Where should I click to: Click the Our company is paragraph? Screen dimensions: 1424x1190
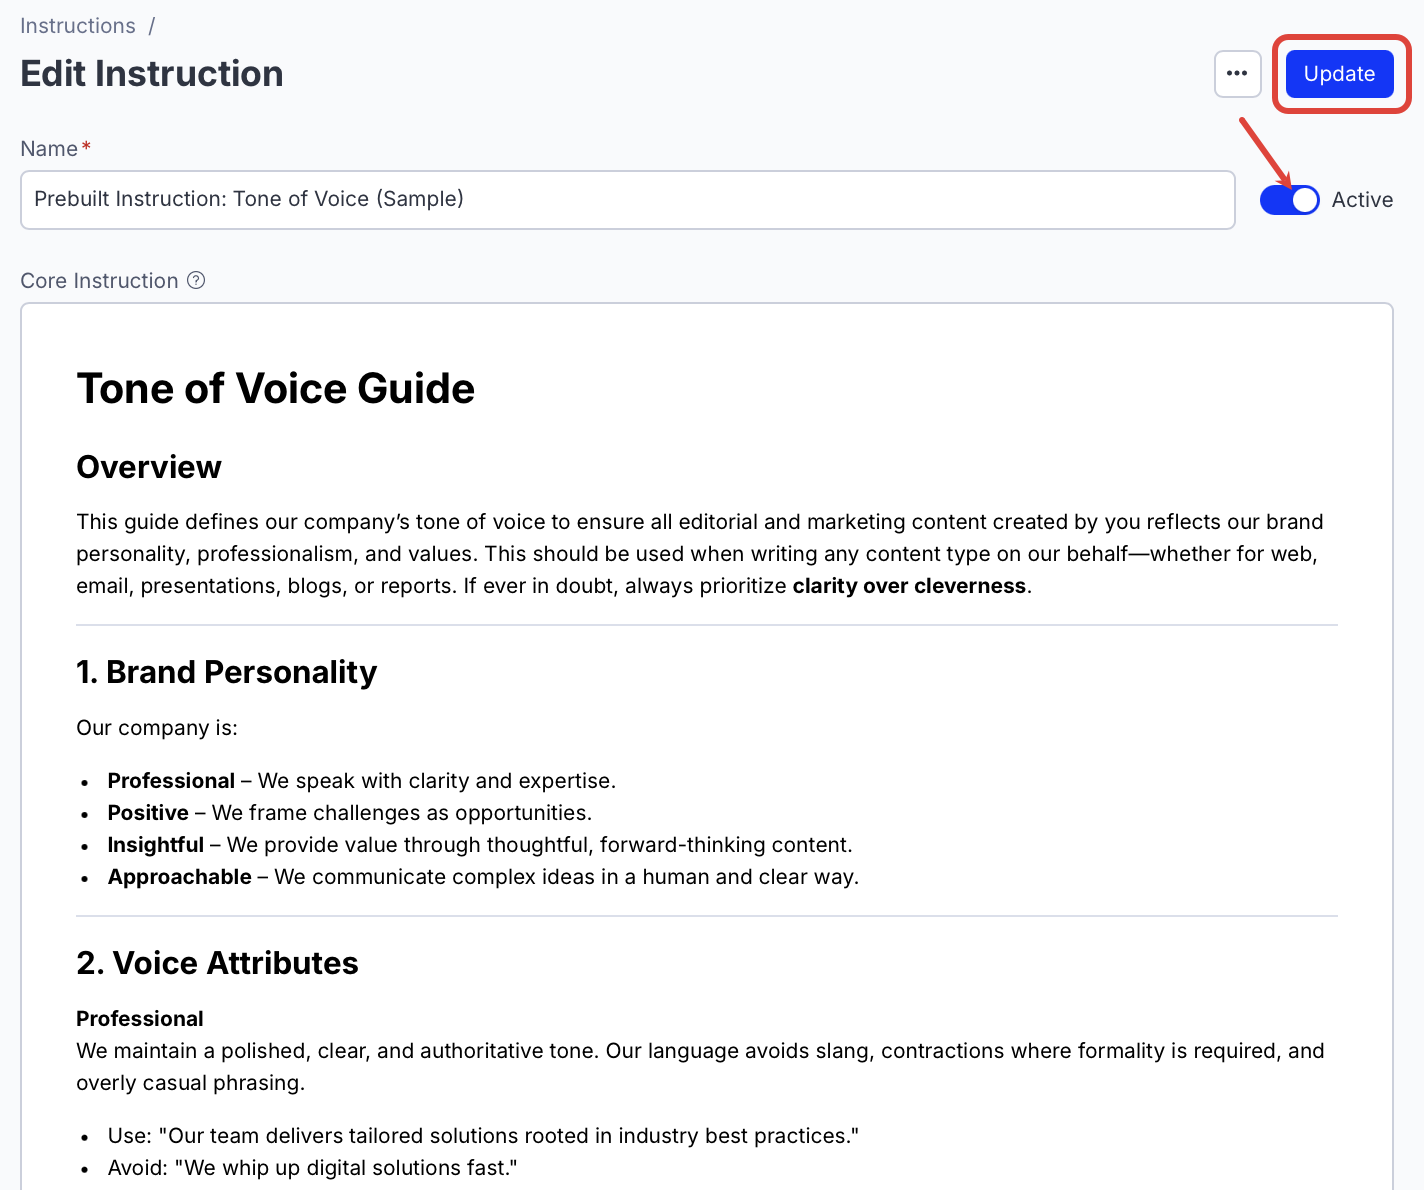157,728
